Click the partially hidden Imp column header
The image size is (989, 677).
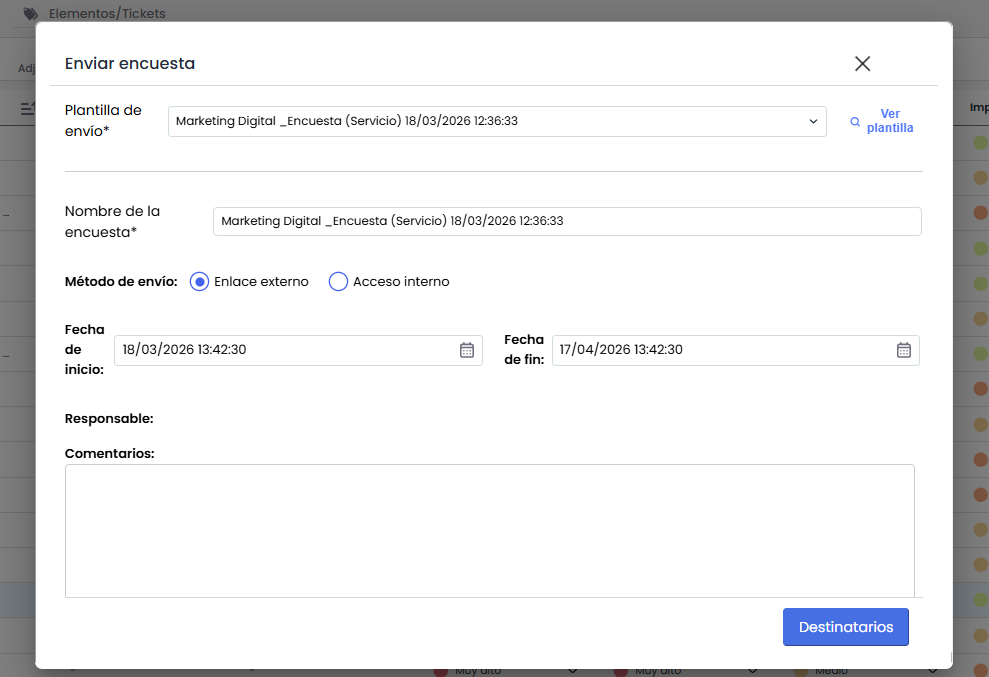(x=978, y=107)
